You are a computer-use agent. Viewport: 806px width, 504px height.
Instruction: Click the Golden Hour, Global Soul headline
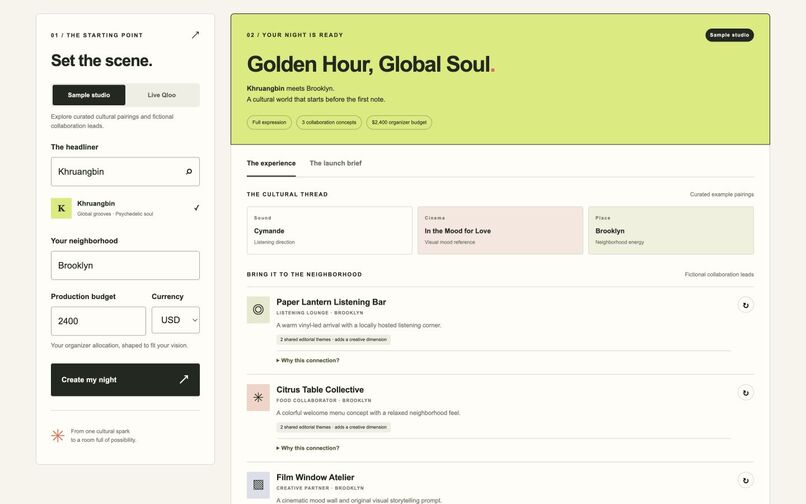(371, 64)
